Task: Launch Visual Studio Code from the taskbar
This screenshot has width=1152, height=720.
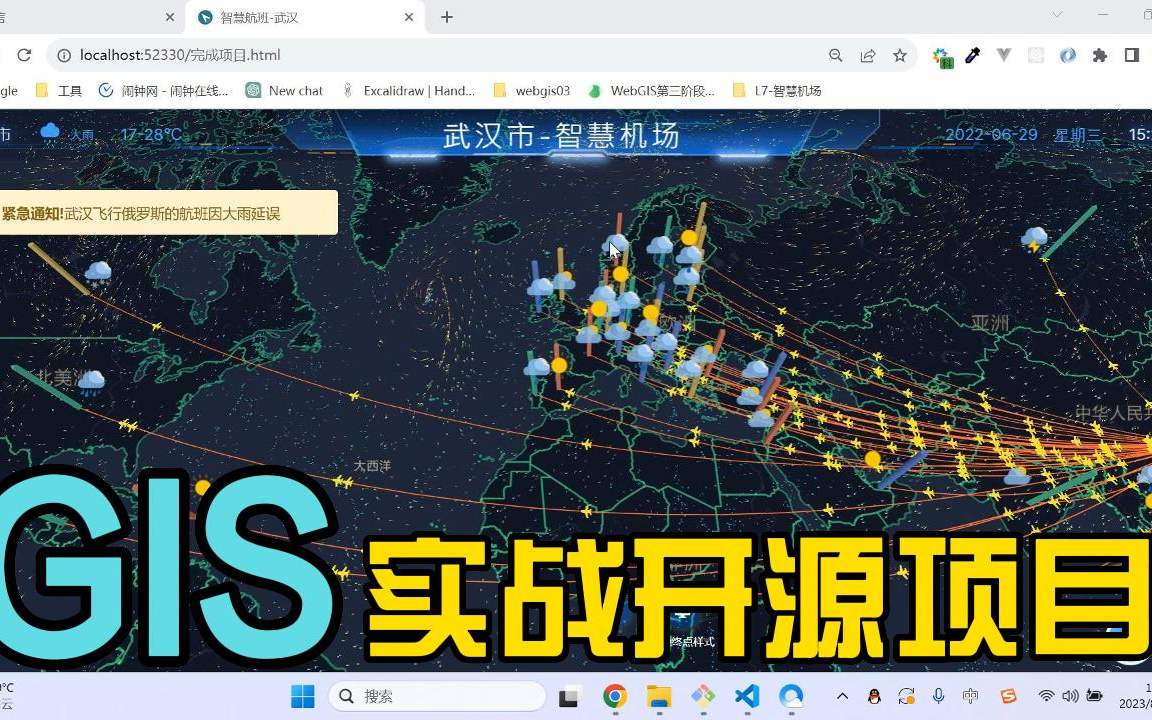Action: click(747, 696)
